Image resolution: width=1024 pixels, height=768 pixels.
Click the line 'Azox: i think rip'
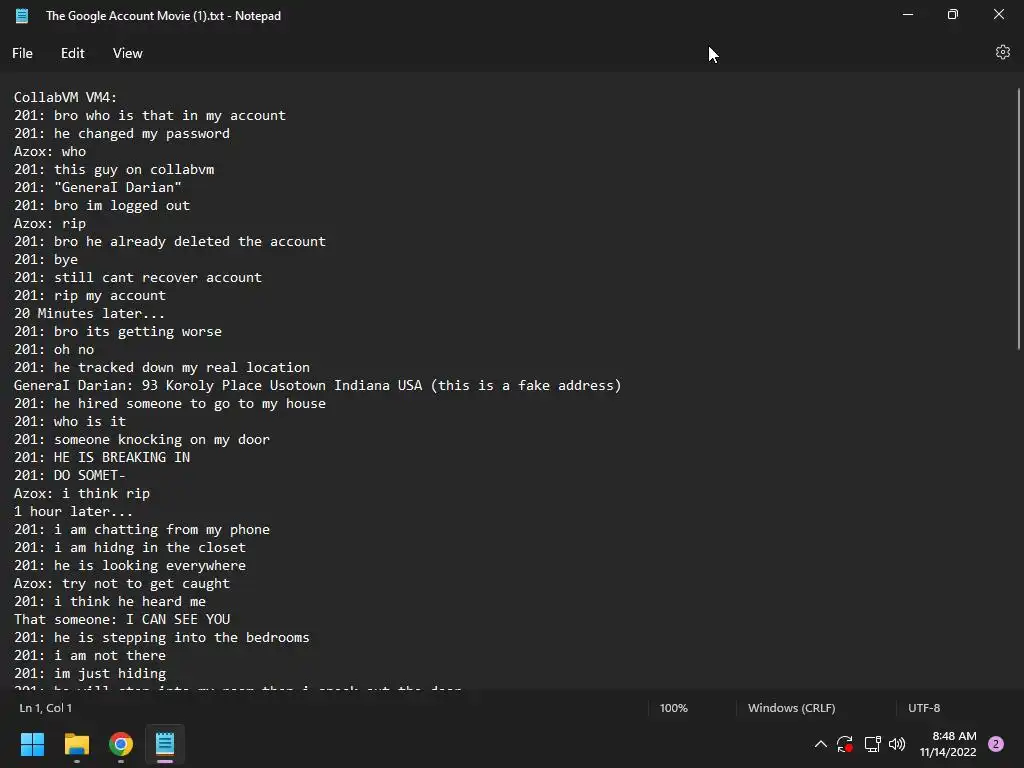tap(82, 494)
